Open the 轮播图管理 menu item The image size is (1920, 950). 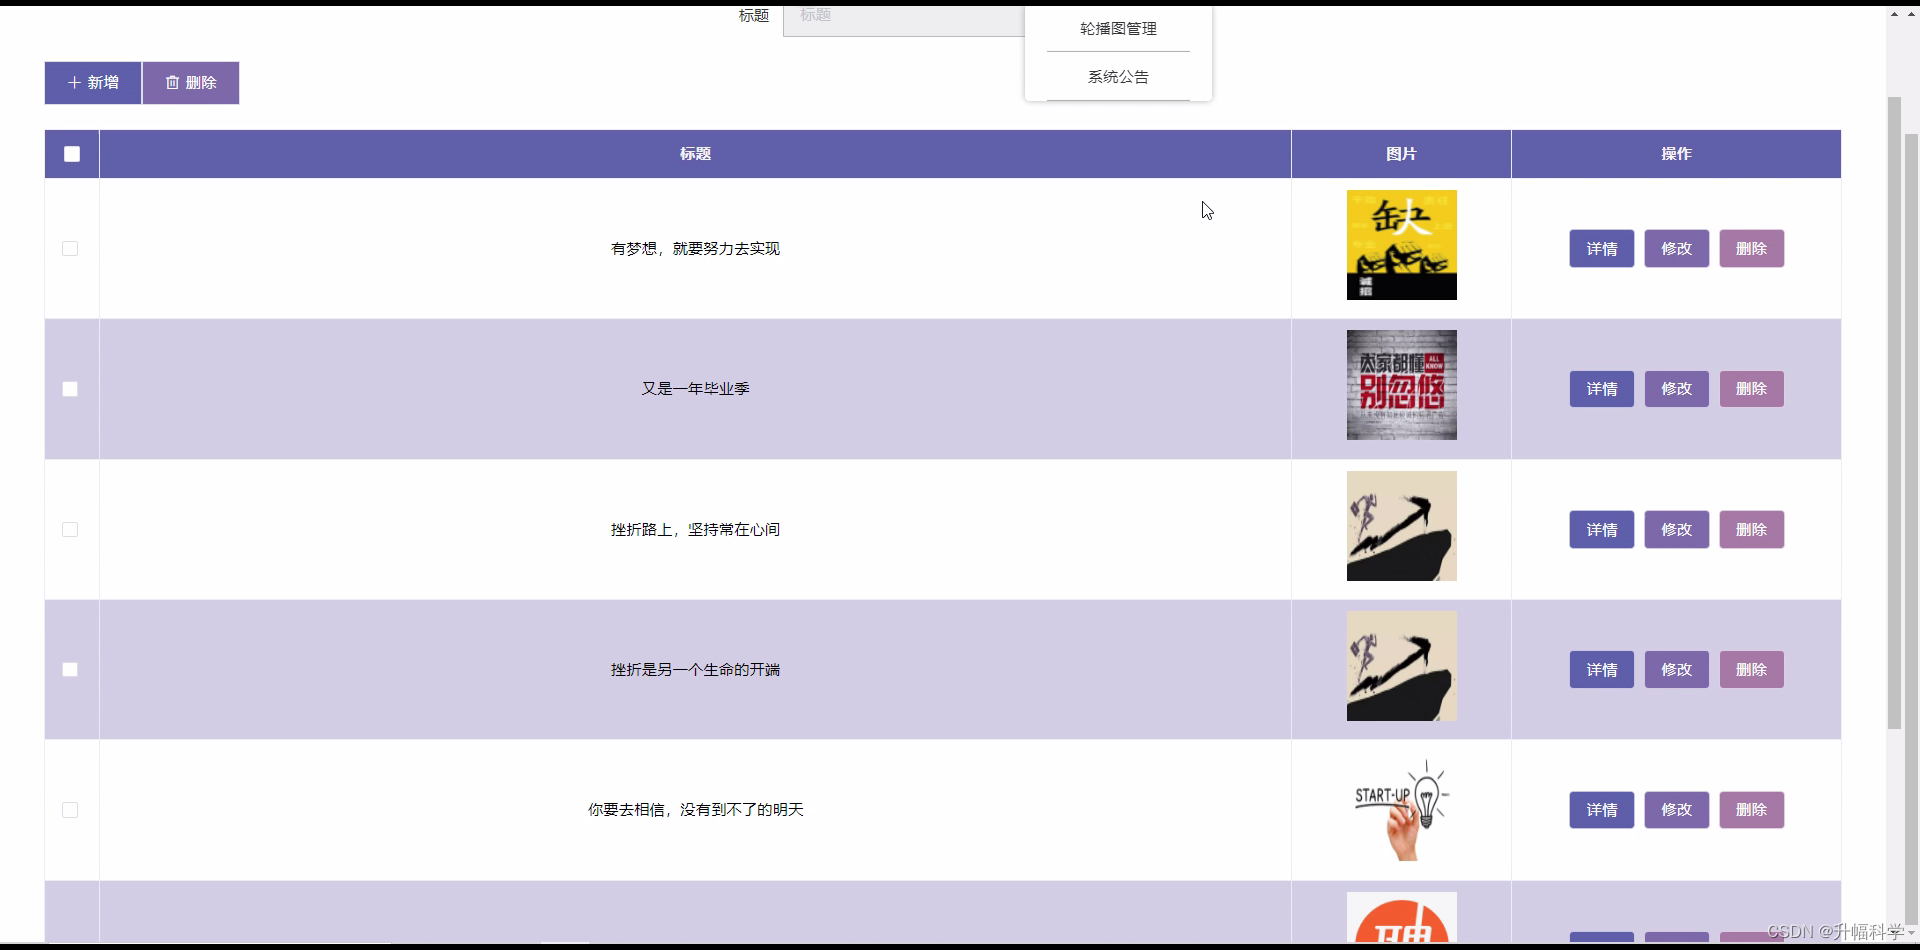(x=1116, y=29)
